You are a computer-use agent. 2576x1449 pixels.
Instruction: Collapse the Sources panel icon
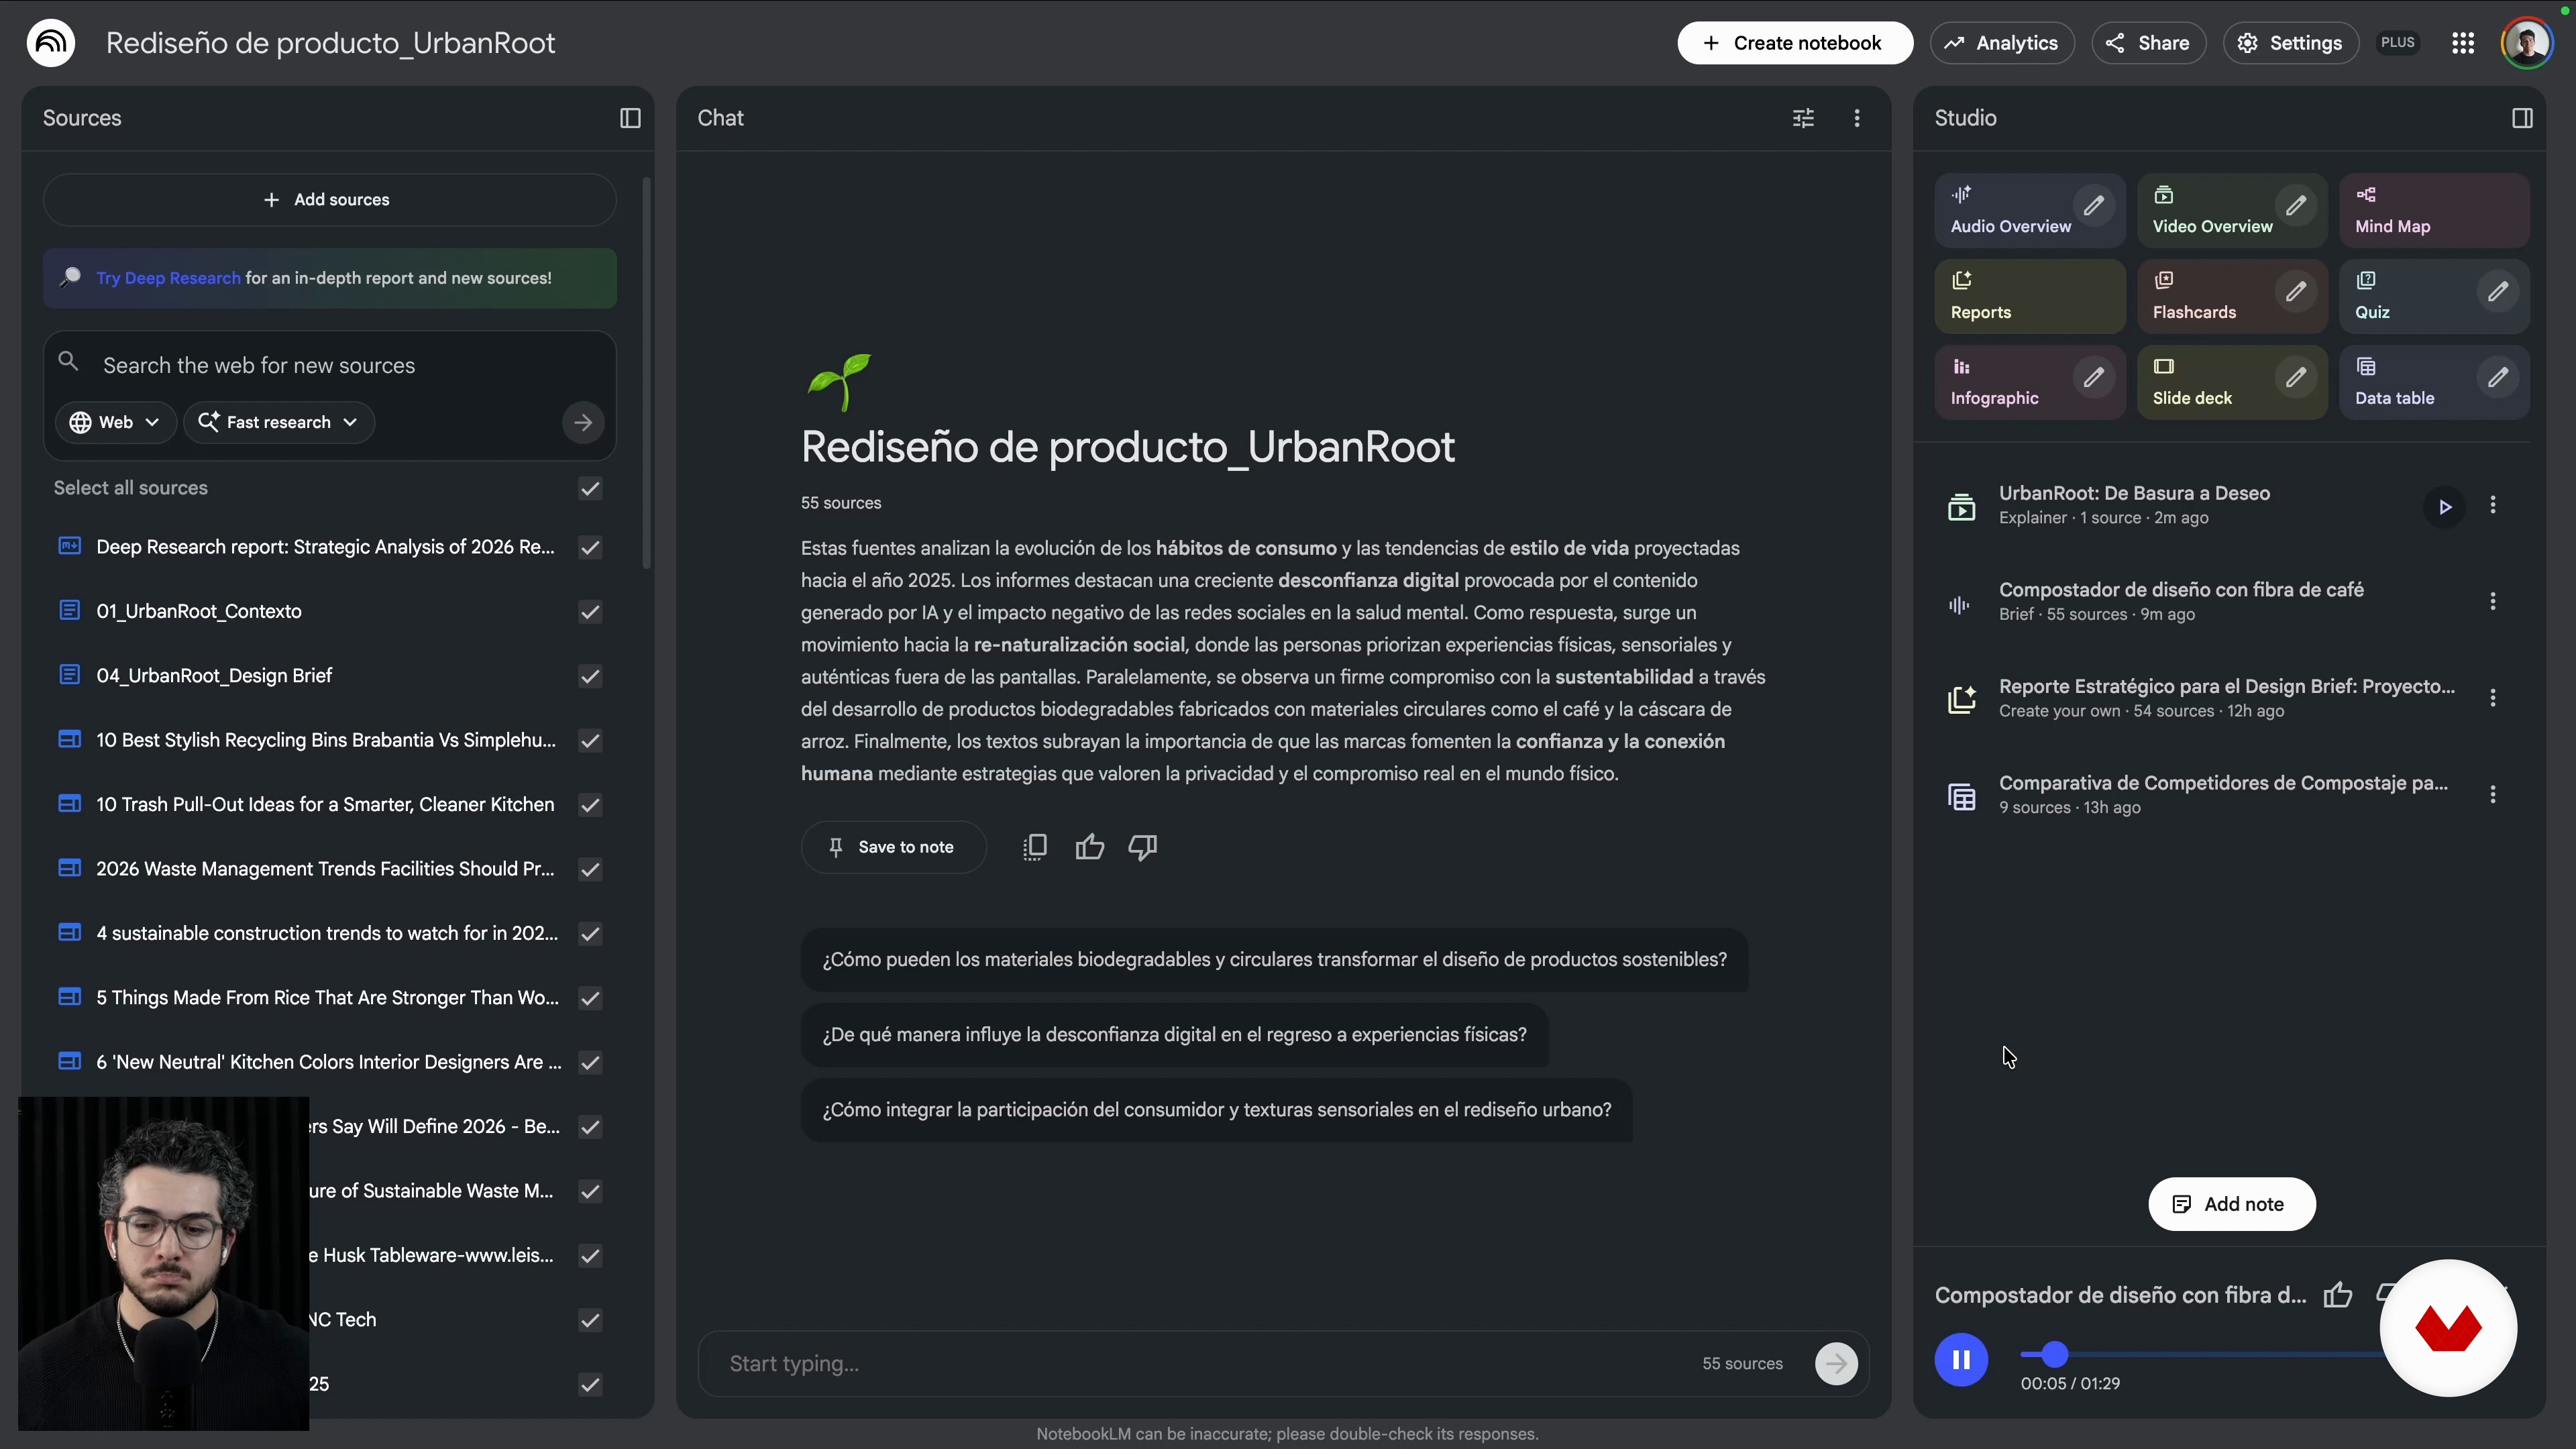pyautogui.click(x=630, y=118)
